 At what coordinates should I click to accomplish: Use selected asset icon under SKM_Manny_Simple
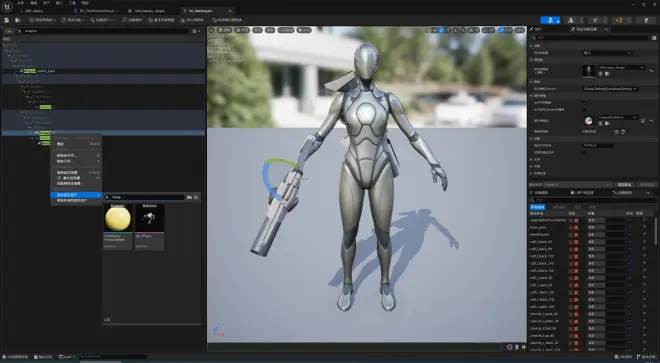pos(601,74)
